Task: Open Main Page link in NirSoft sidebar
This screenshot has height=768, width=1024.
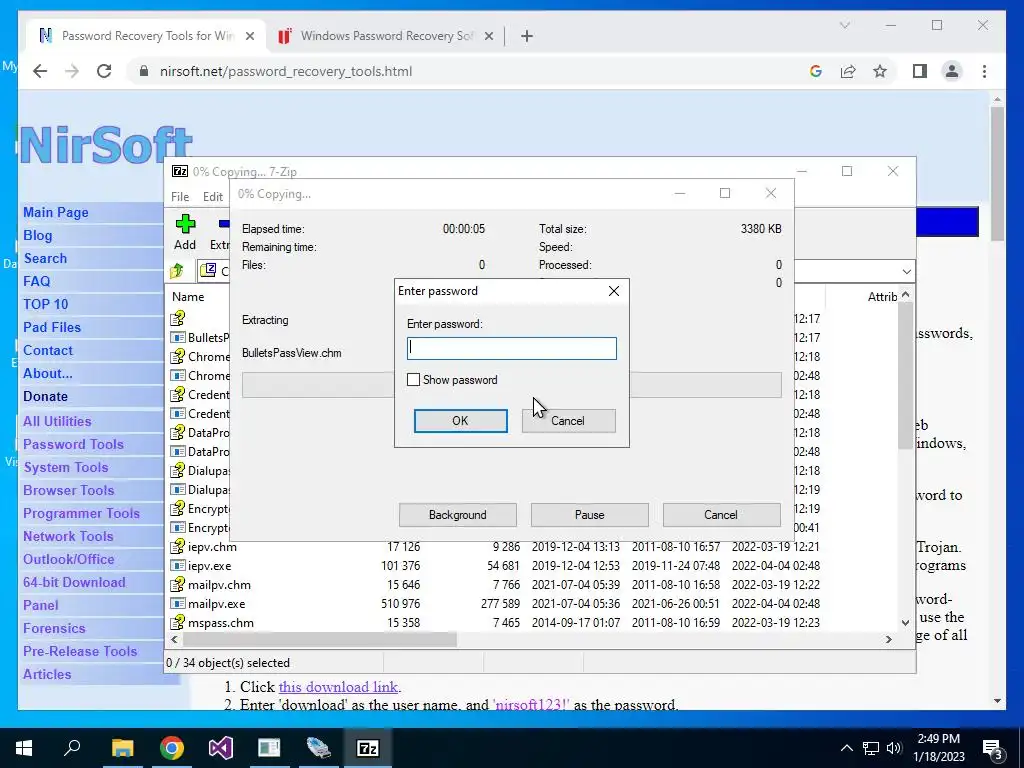Action: [56, 212]
